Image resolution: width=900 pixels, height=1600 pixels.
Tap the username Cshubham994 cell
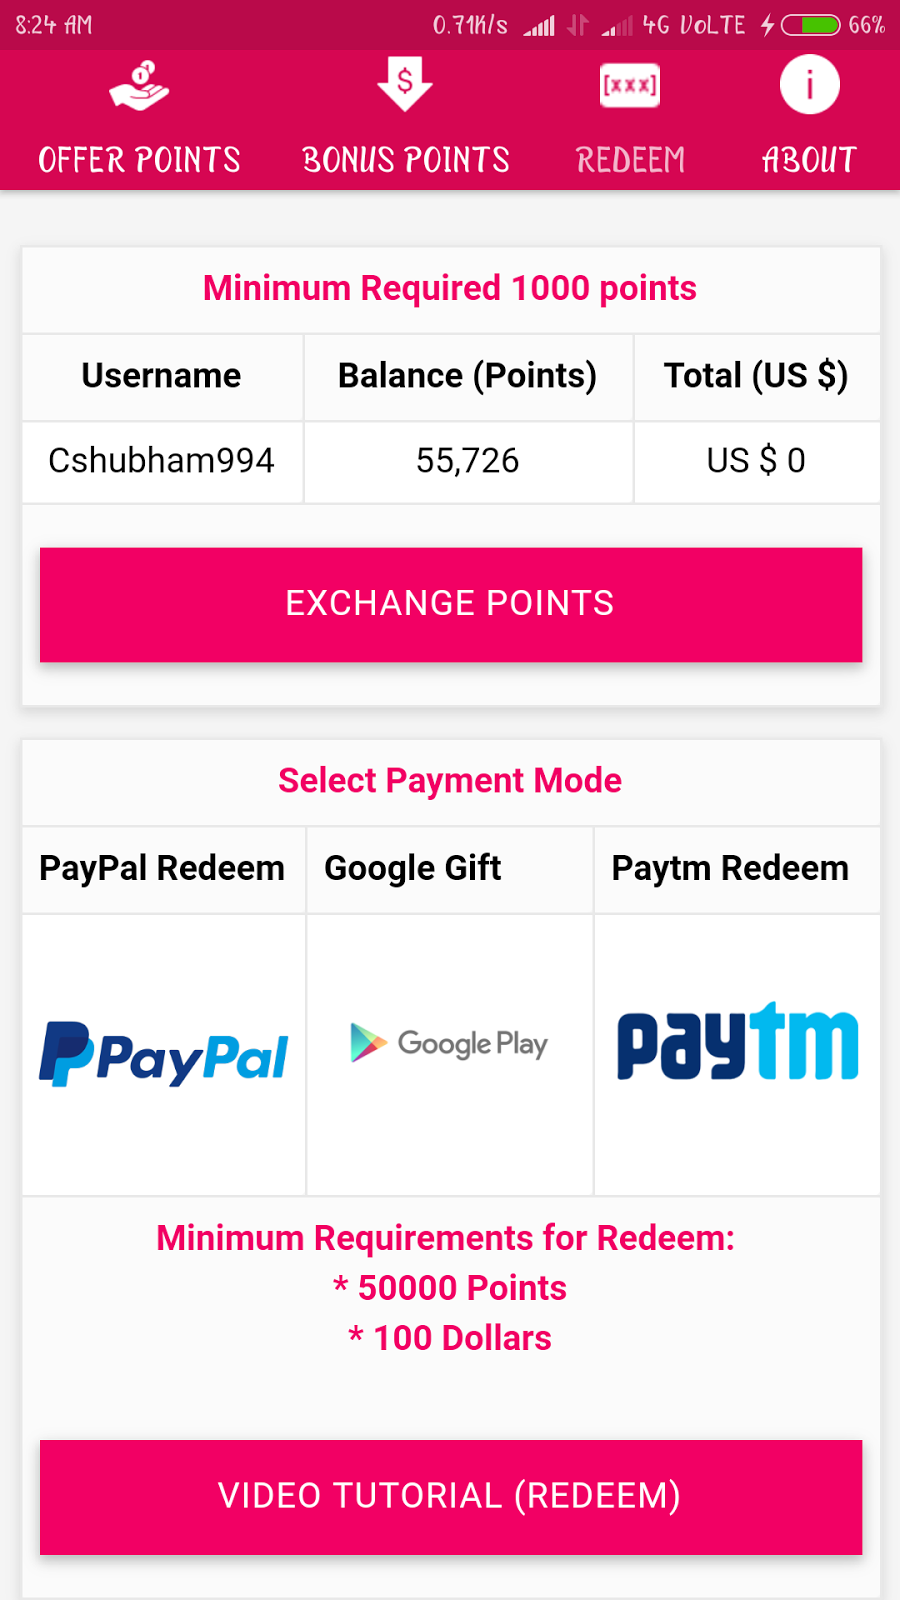162,461
